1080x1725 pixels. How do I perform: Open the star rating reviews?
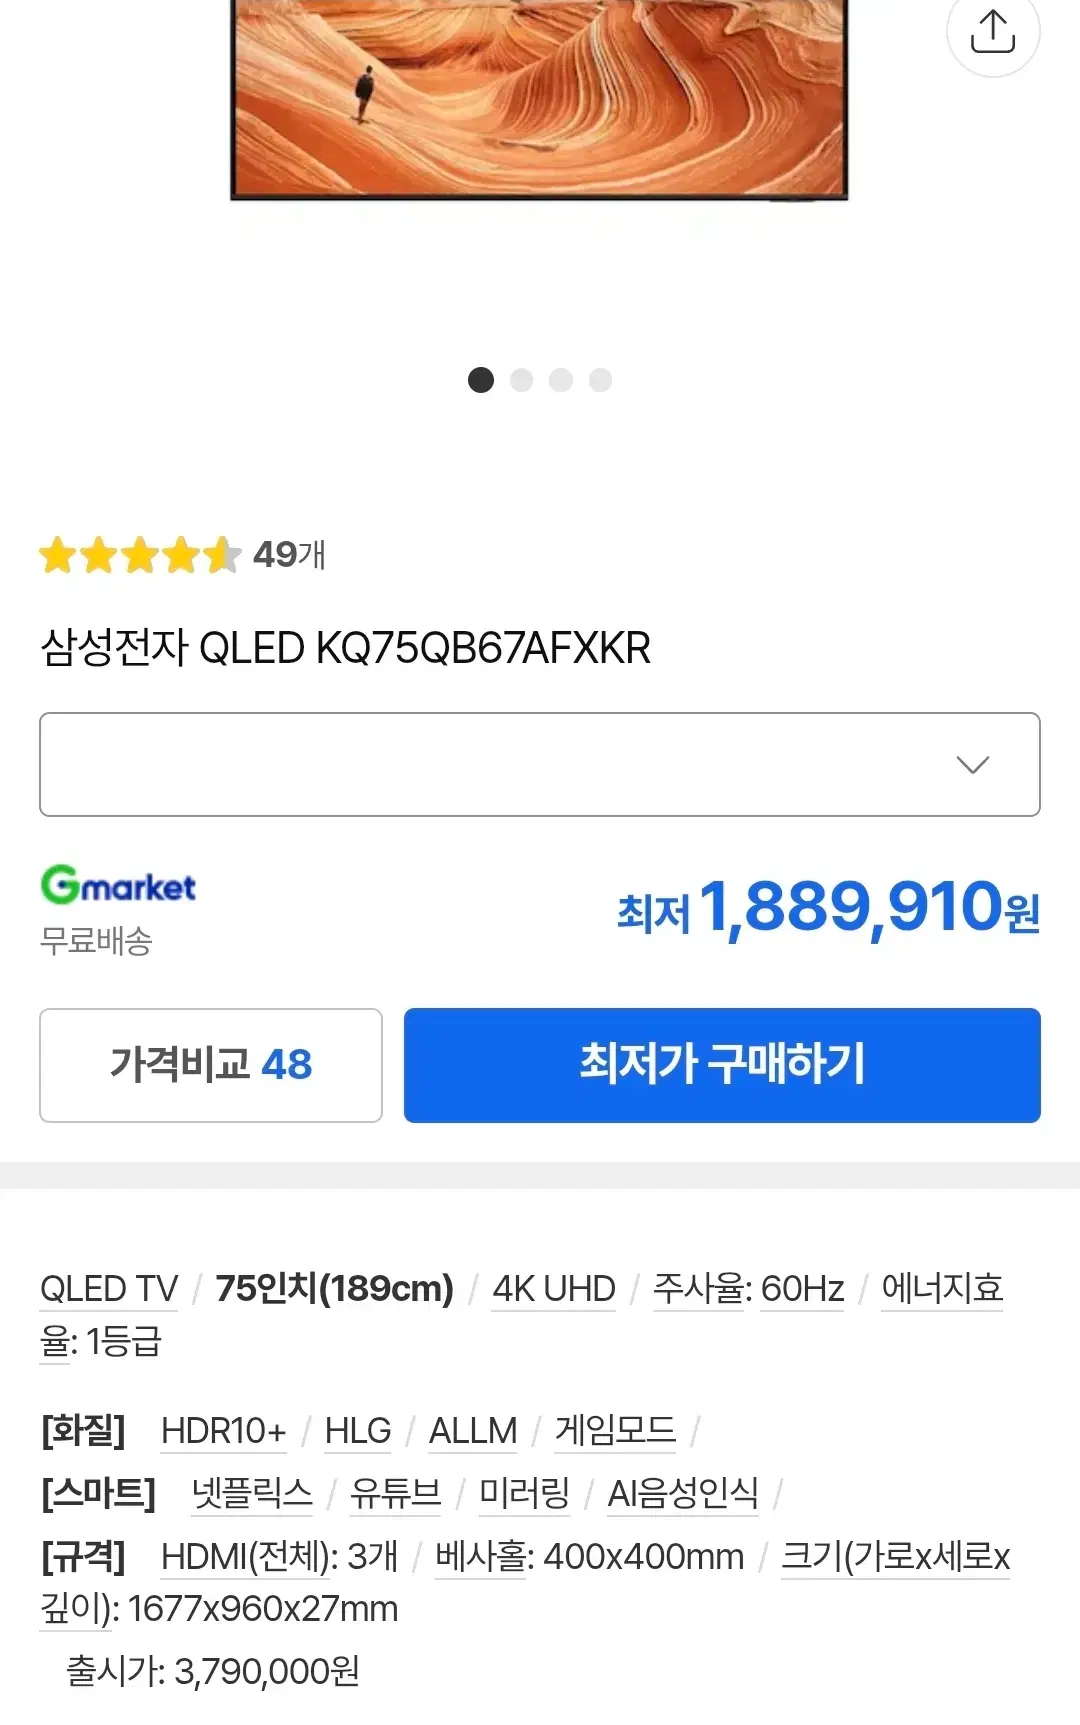pos(140,555)
